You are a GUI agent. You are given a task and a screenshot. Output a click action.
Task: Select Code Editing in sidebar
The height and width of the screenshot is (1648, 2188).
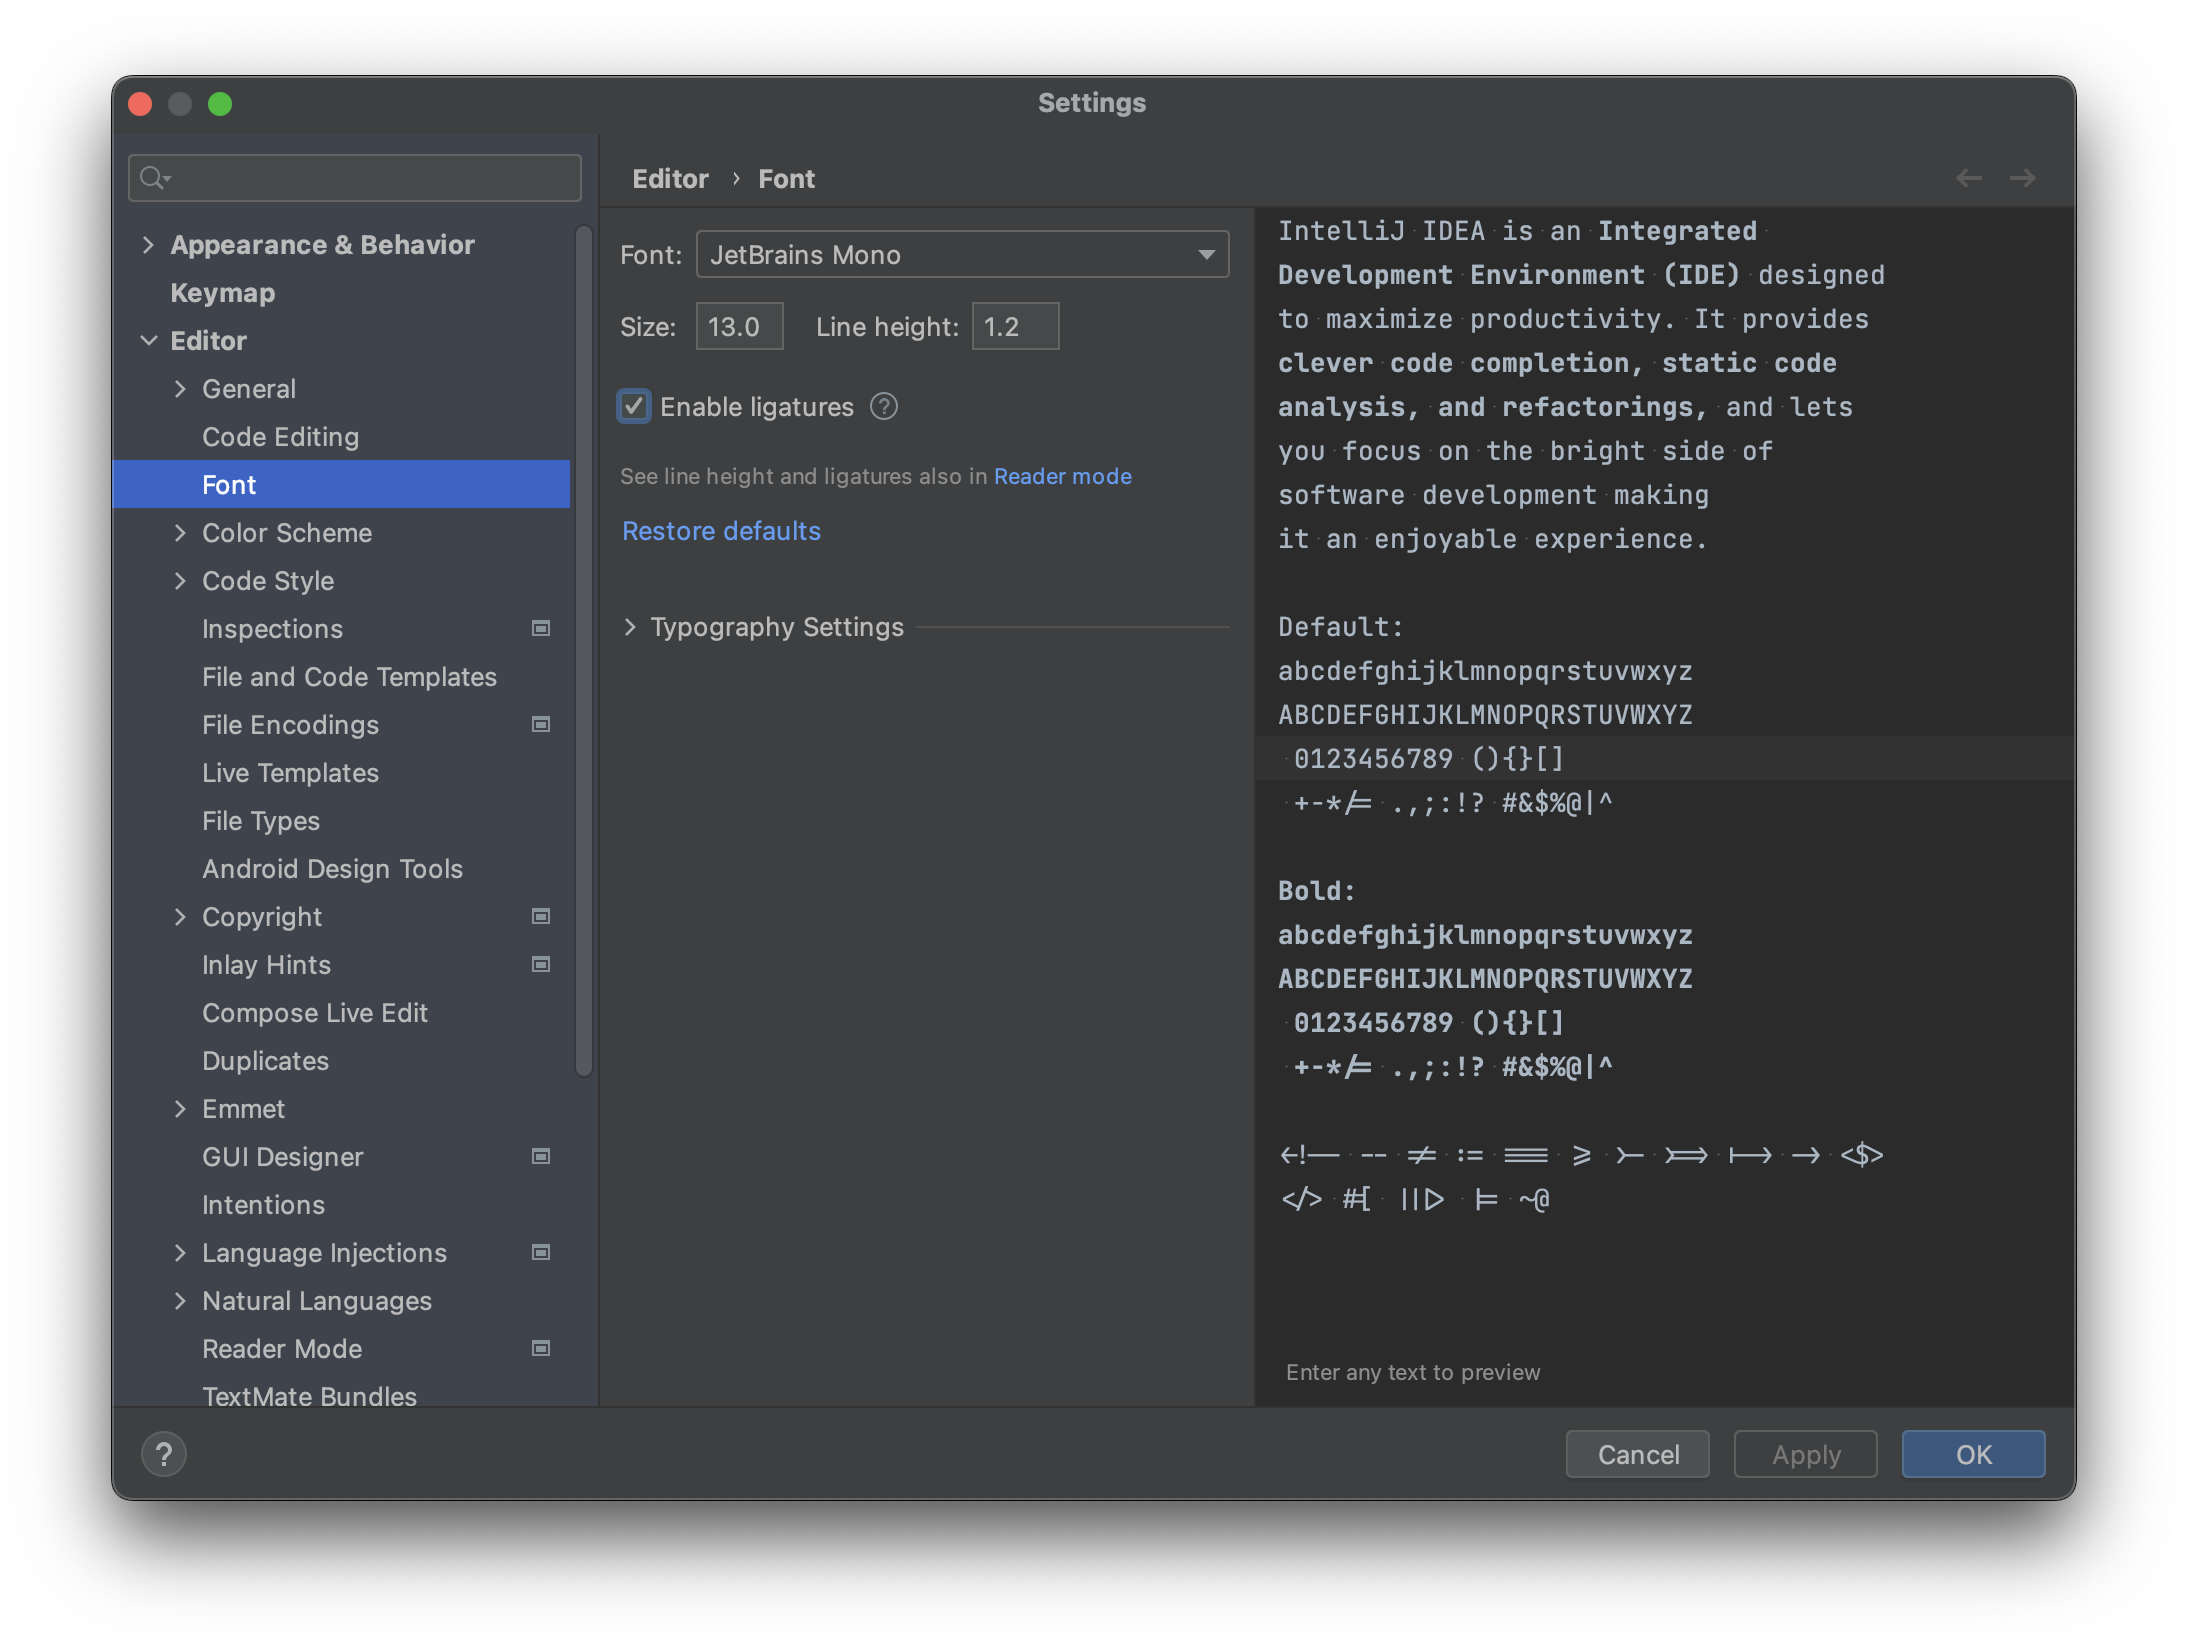[x=280, y=437]
